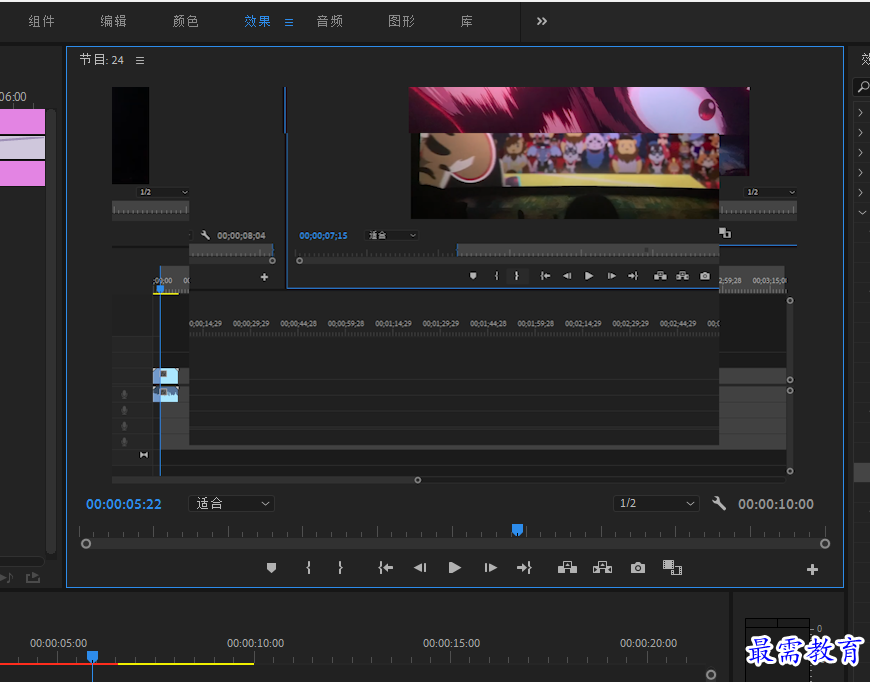Click the Extract button
Viewport: 870px width, 682px height.
click(602, 567)
